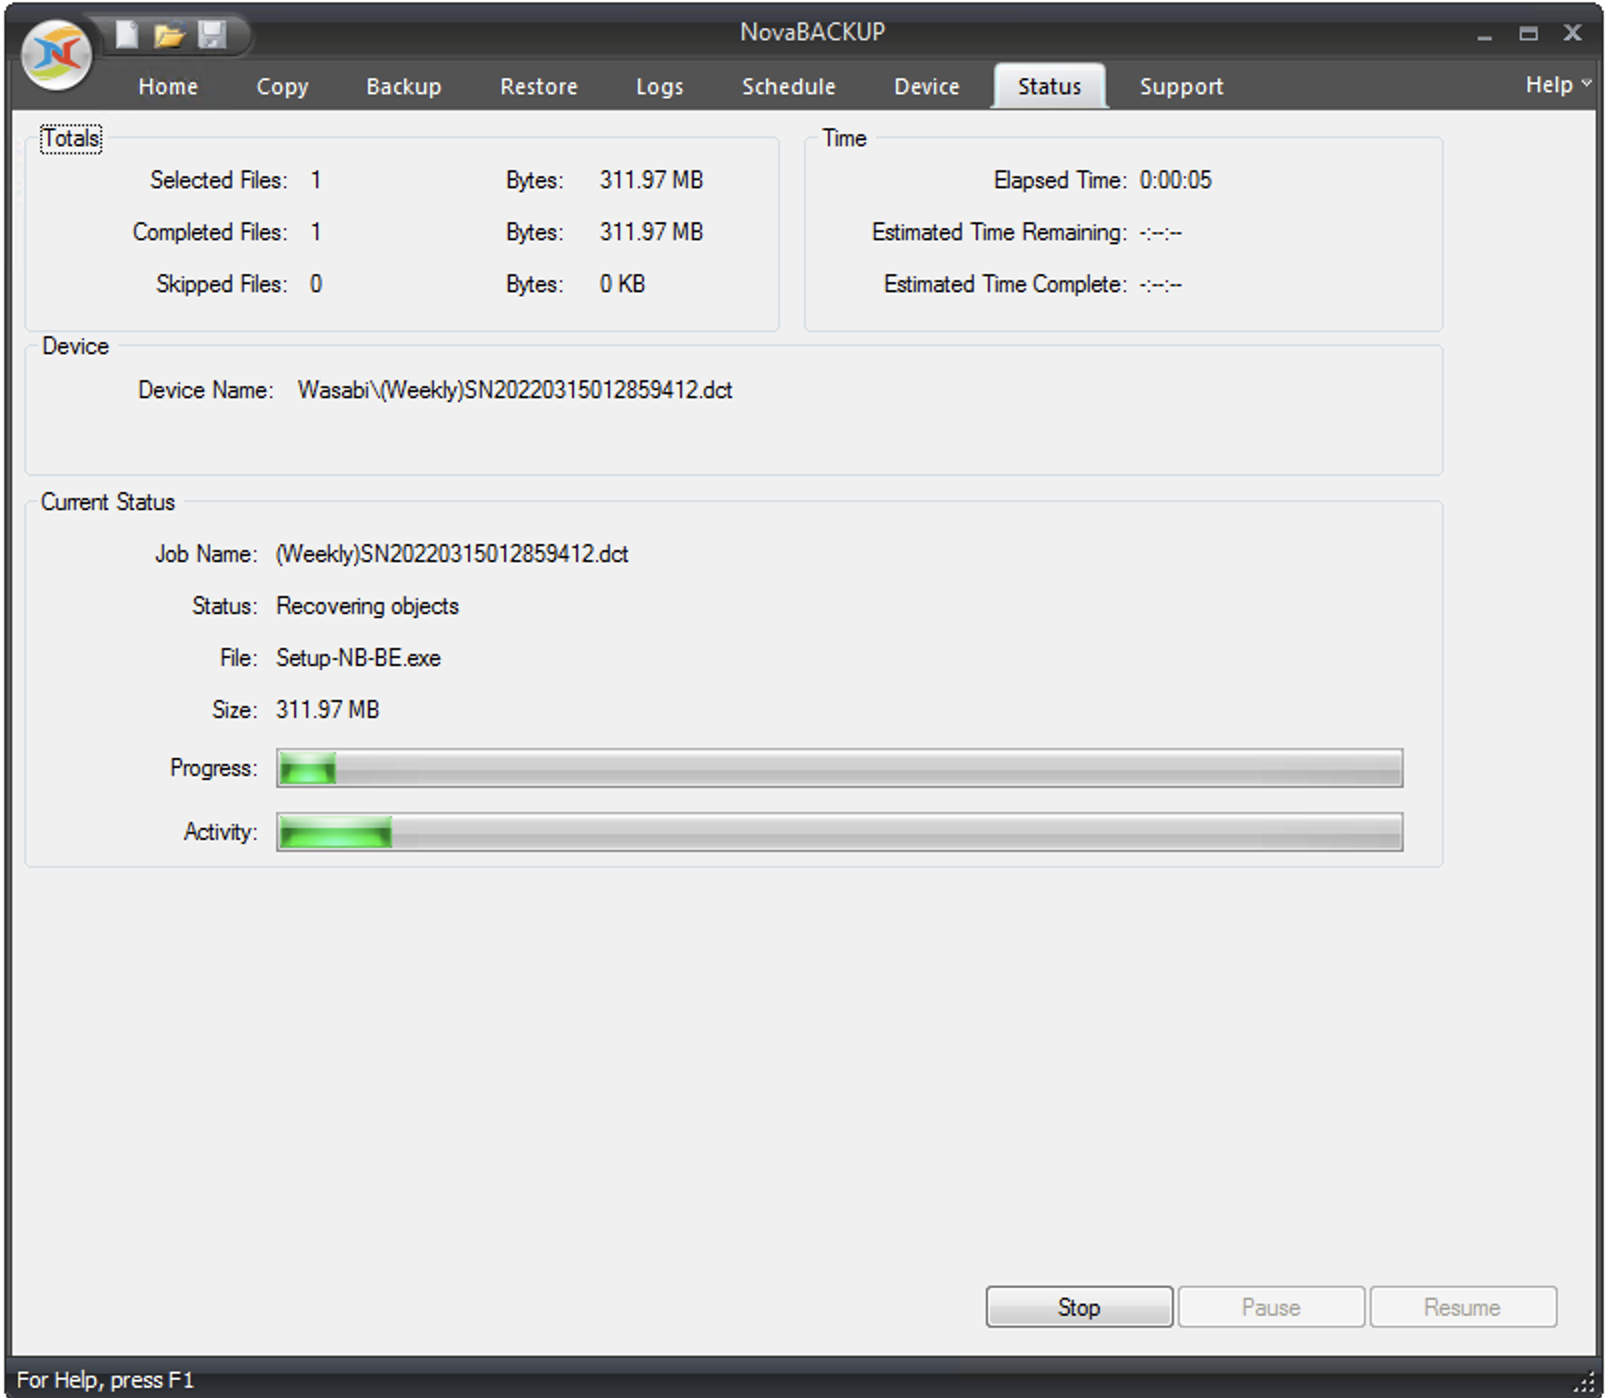Select the Restore tab
The image size is (1614, 1398).
(539, 87)
